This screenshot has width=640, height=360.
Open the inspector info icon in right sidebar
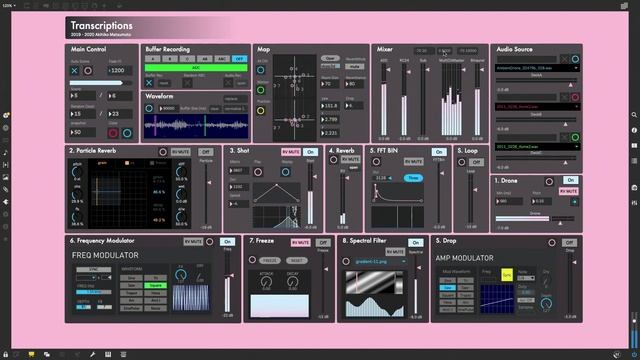click(x=634, y=130)
